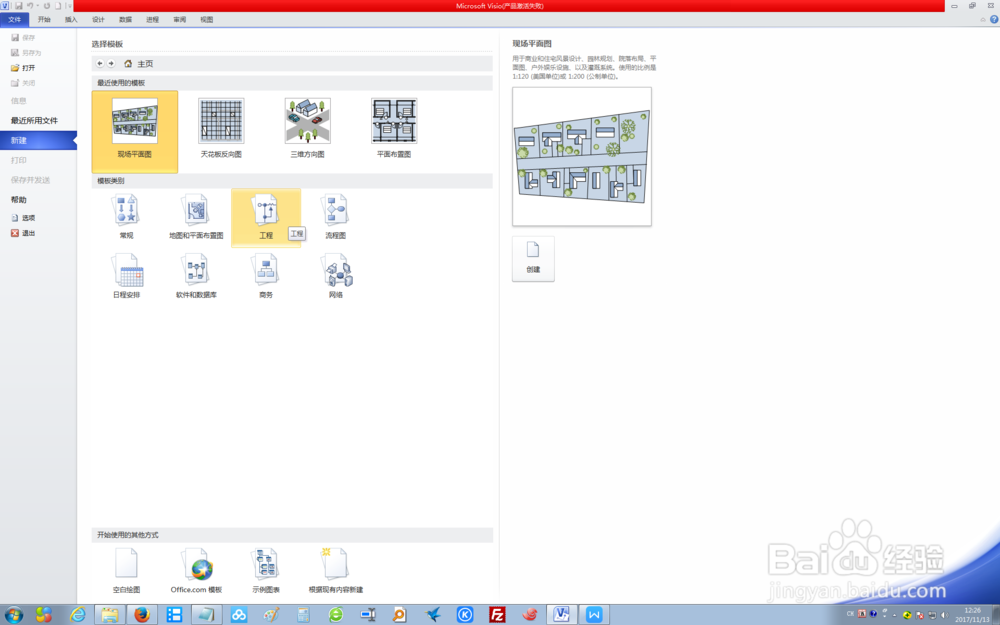Go to 主页 home in template path
Screen dimensions: 1000x625
pos(138,64)
